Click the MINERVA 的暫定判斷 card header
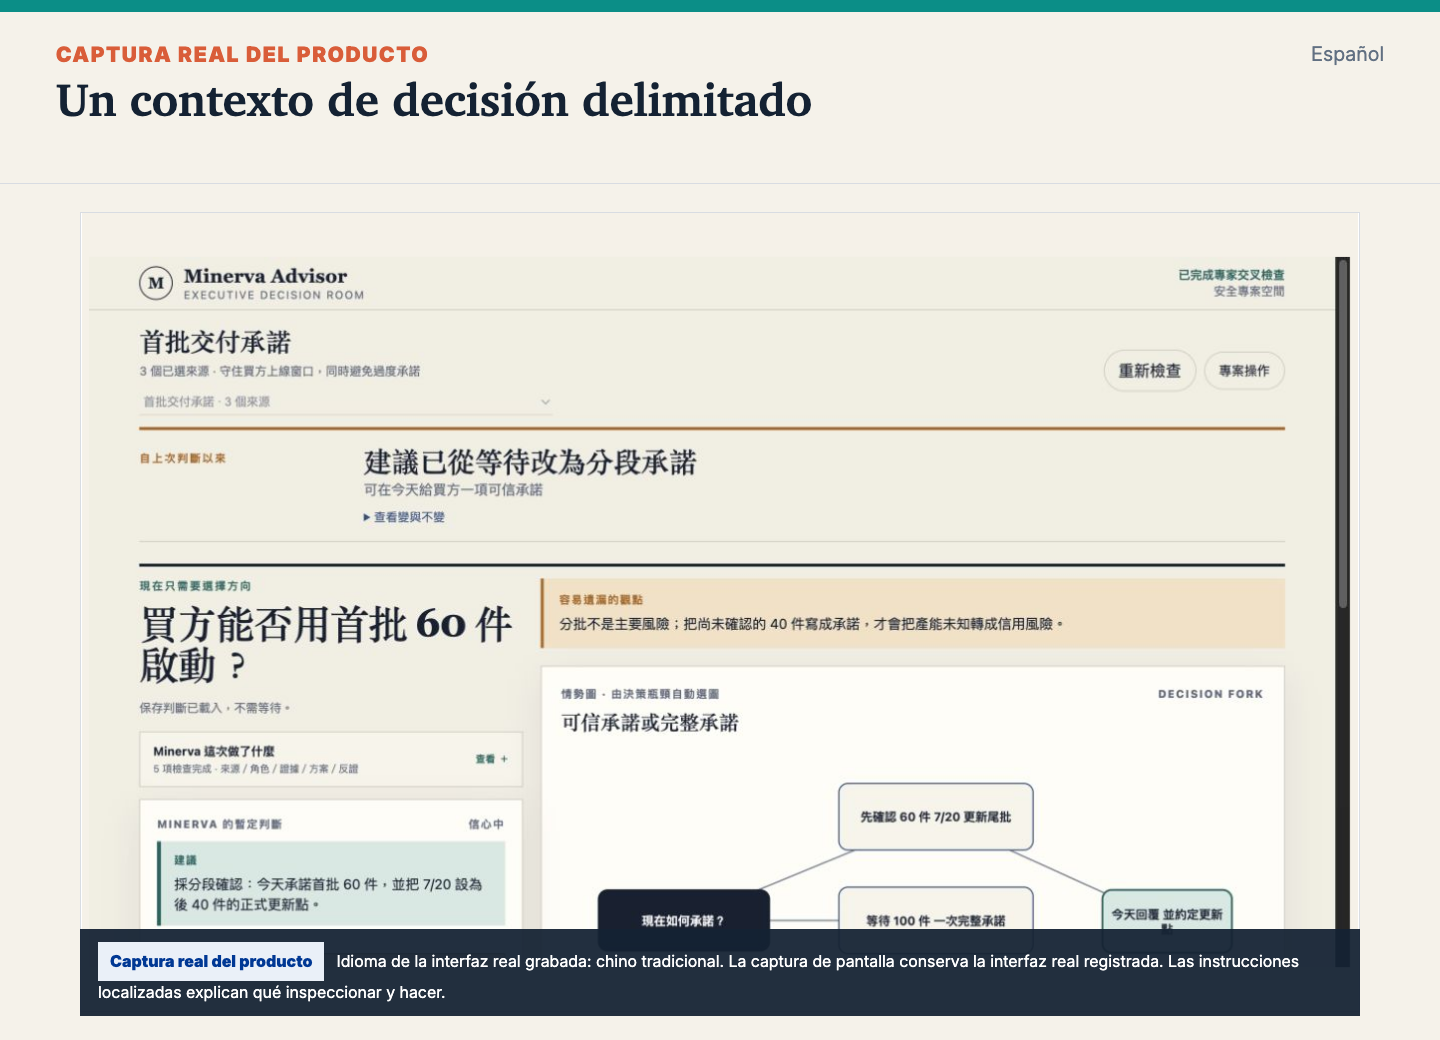This screenshot has height=1040, width=1440. [x=219, y=824]
